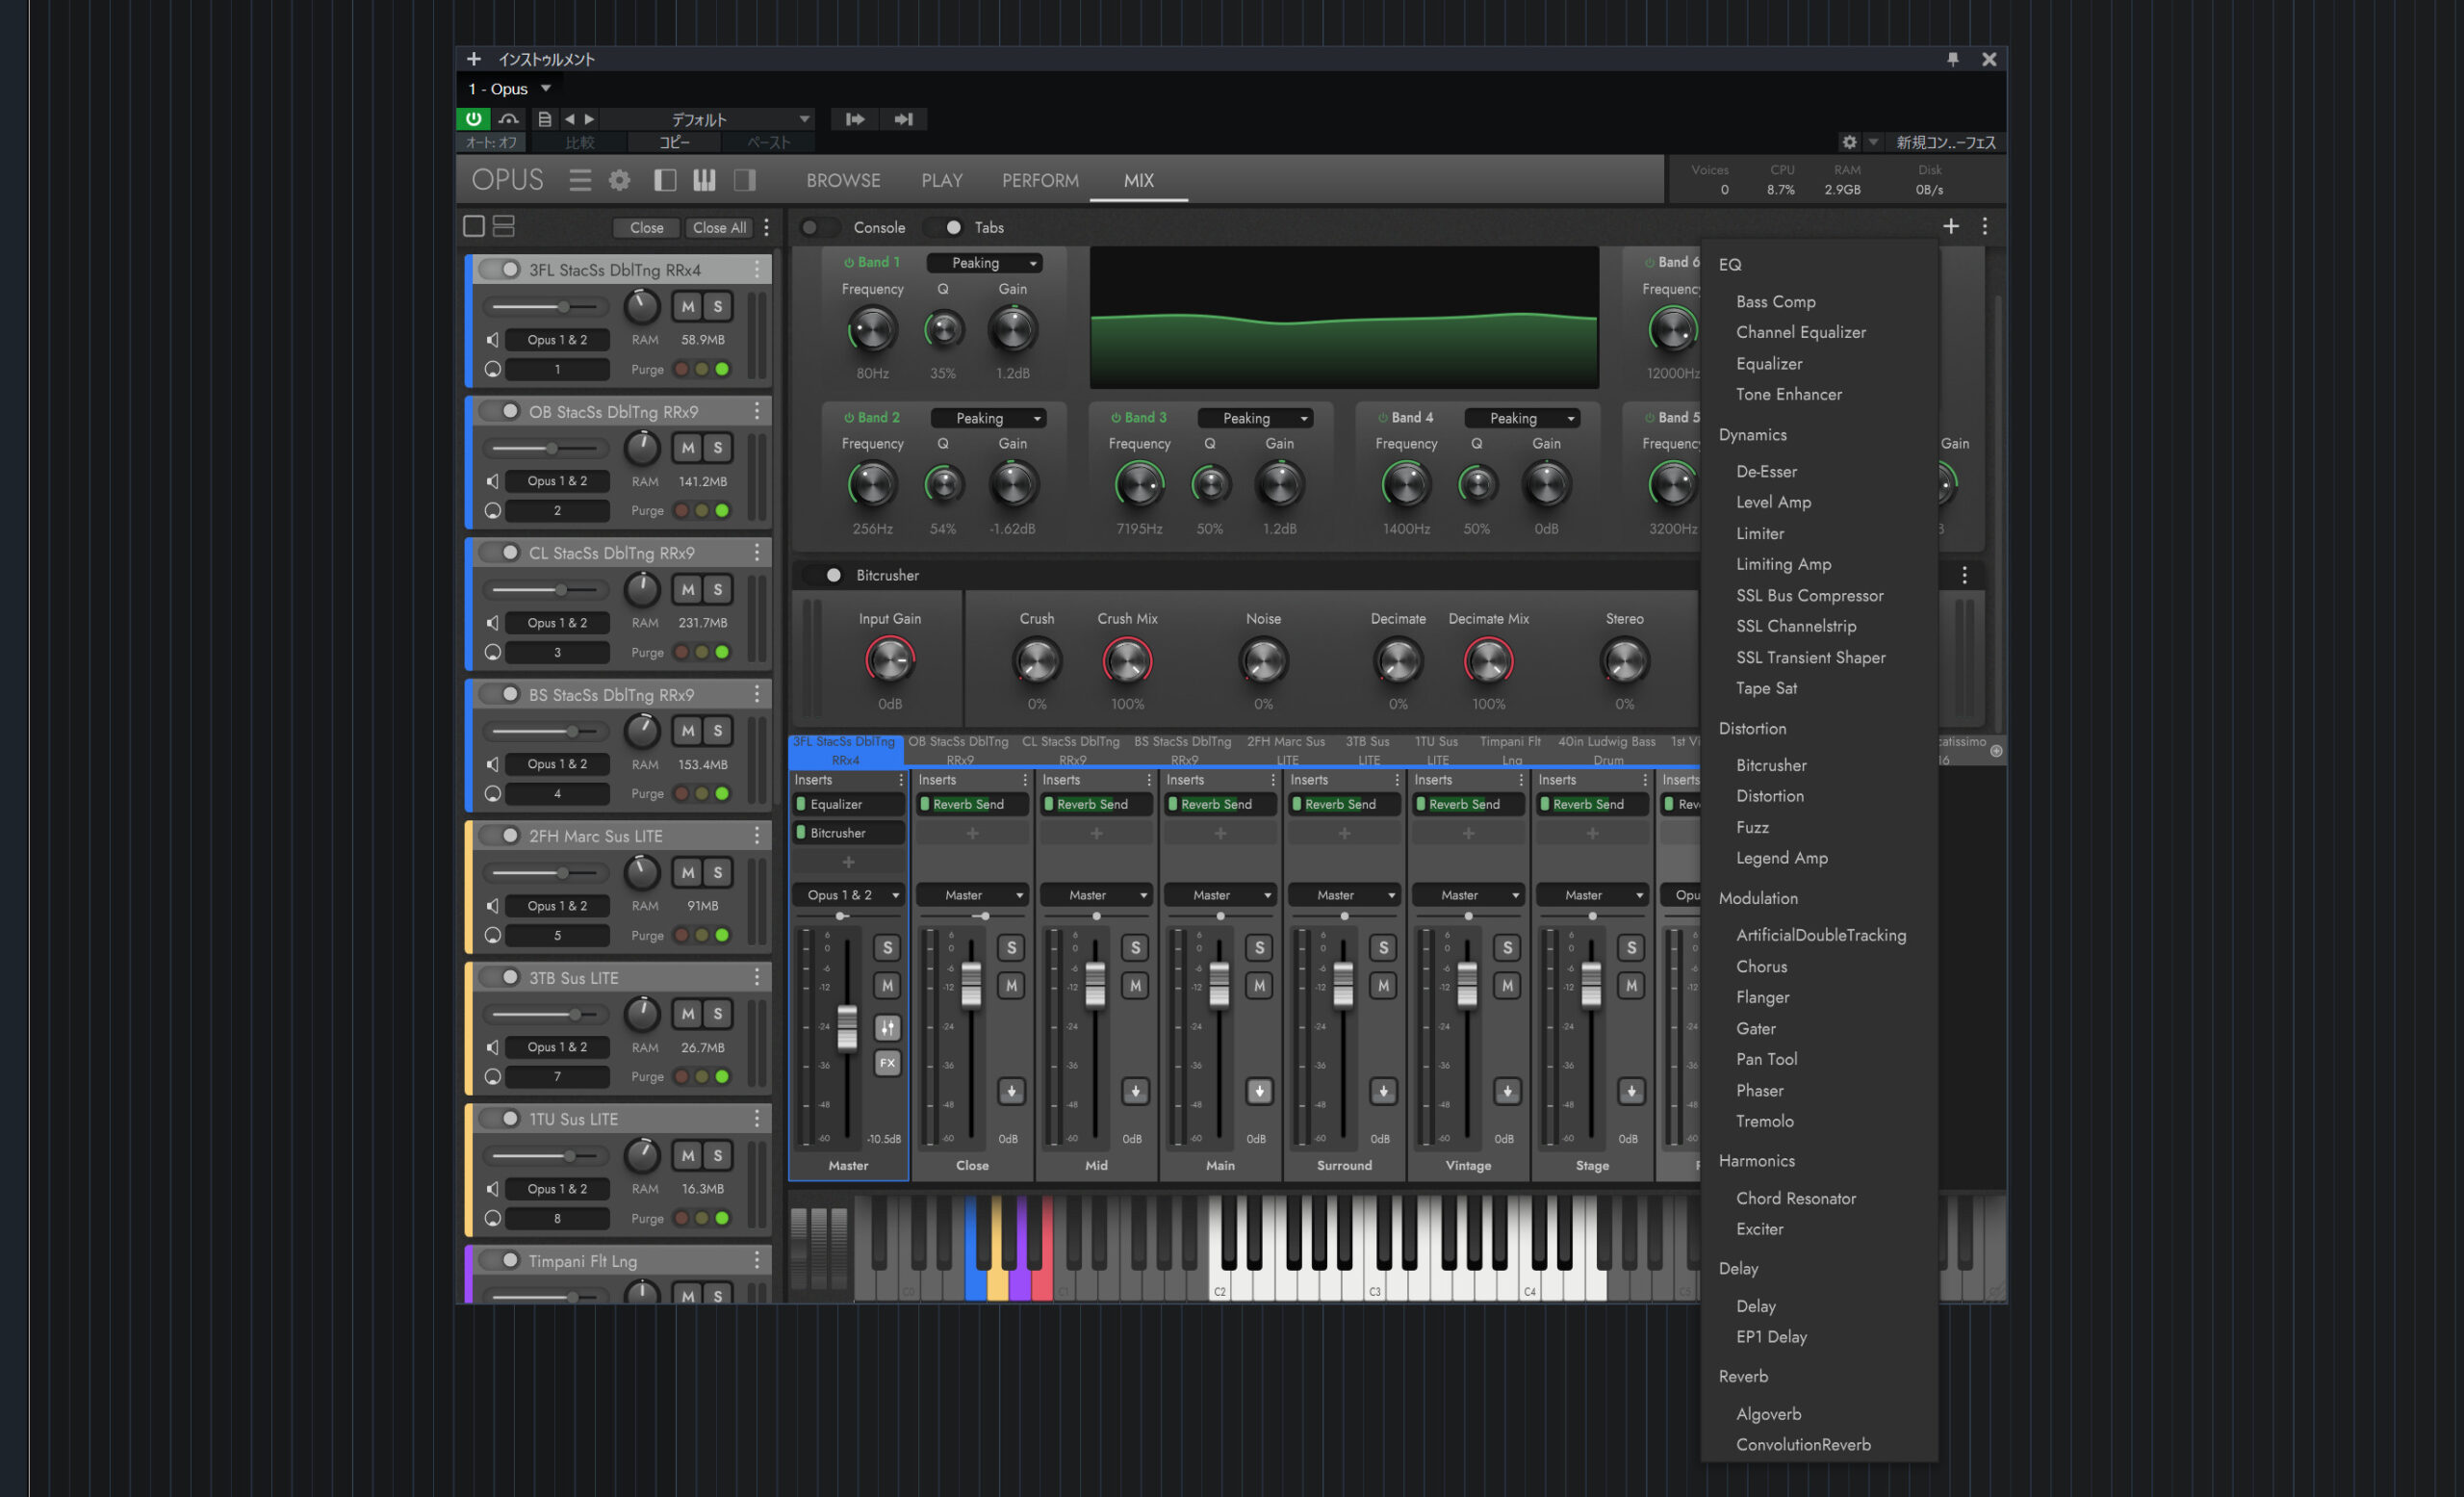Select the OB StacSs DblTng RRx9 mixer tab

[x=960, y=751]
